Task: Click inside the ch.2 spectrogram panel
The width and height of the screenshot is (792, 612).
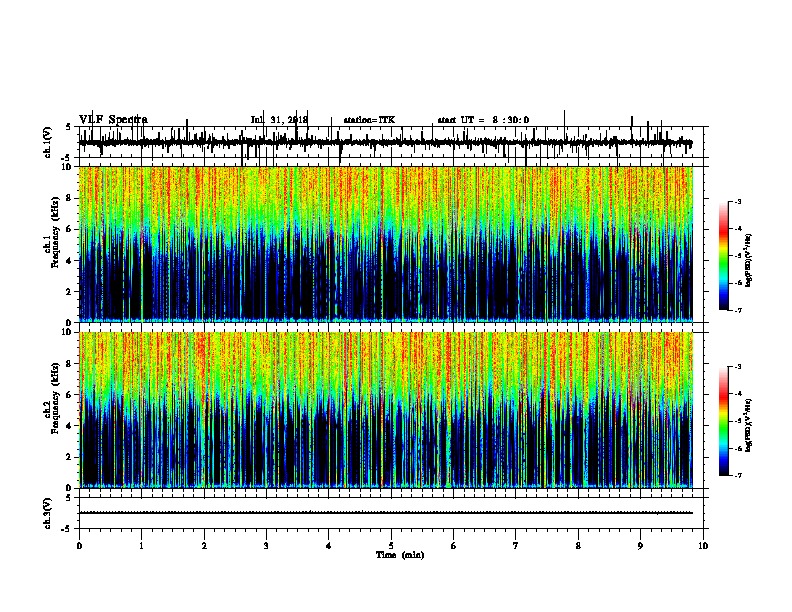Action: pyautogui.click(x=386, y=410)
